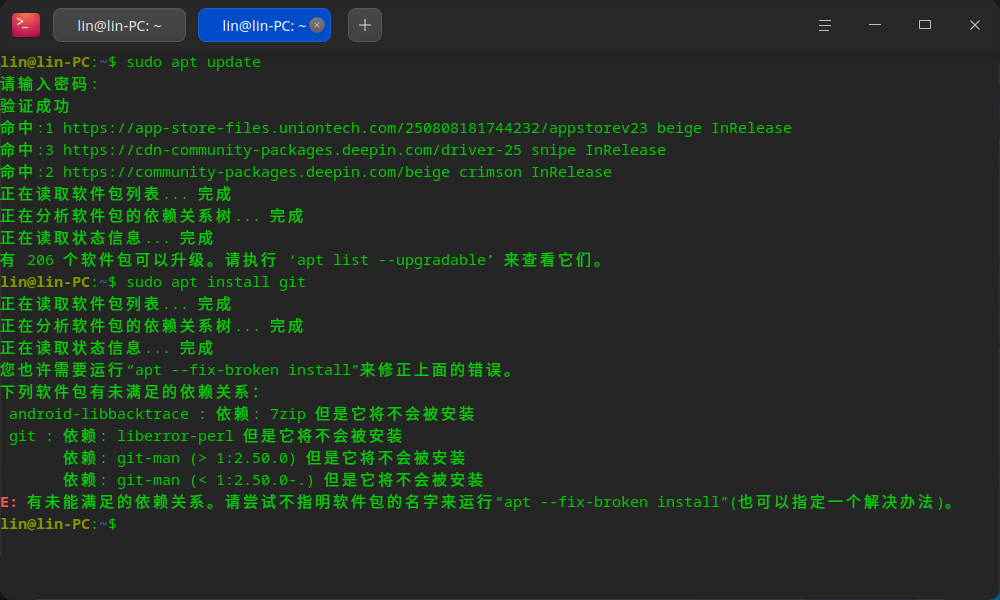Click the cdn-community-packages.deepin.com URL line
This screenshot has height=600, width=1000.
click(x=333, y=150)
